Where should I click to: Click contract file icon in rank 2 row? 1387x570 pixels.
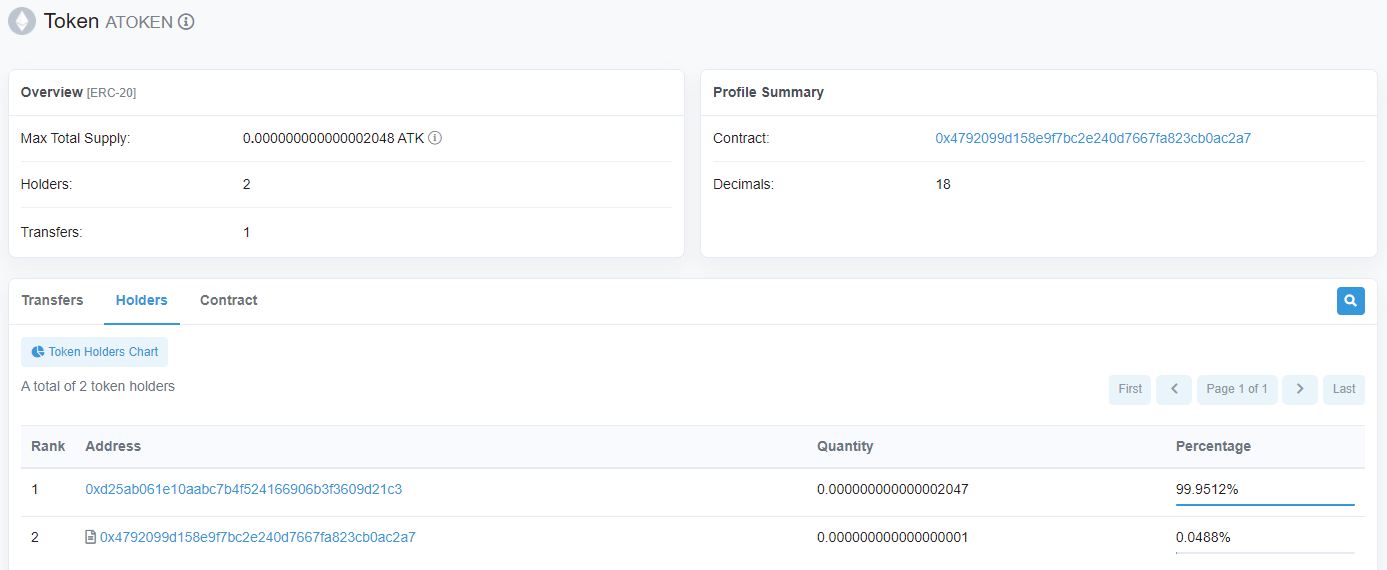(x=91, y=537)
